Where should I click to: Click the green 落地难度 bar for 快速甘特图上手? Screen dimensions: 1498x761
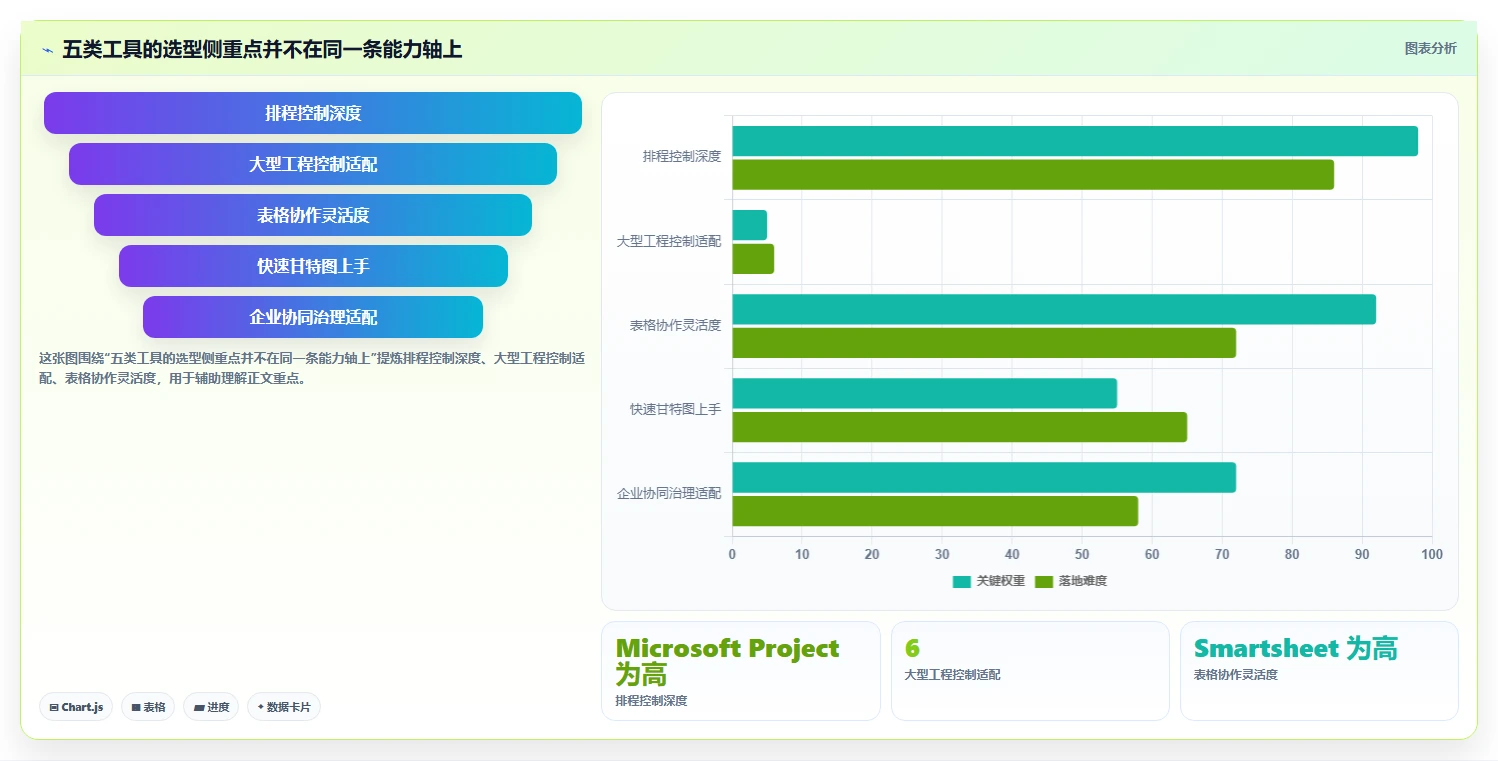point(960,427)
